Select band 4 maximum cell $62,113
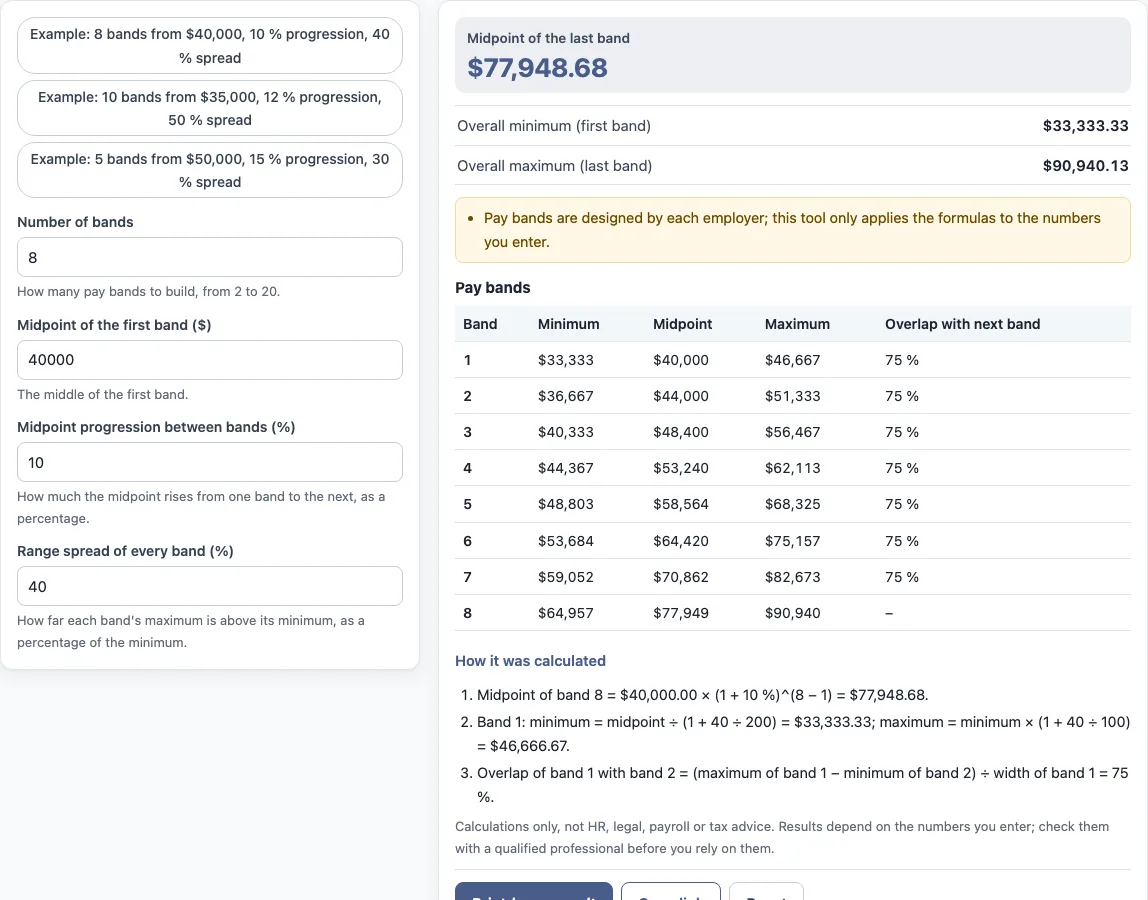This screenshot has height=900, width=1148. (x=792, y=468)
